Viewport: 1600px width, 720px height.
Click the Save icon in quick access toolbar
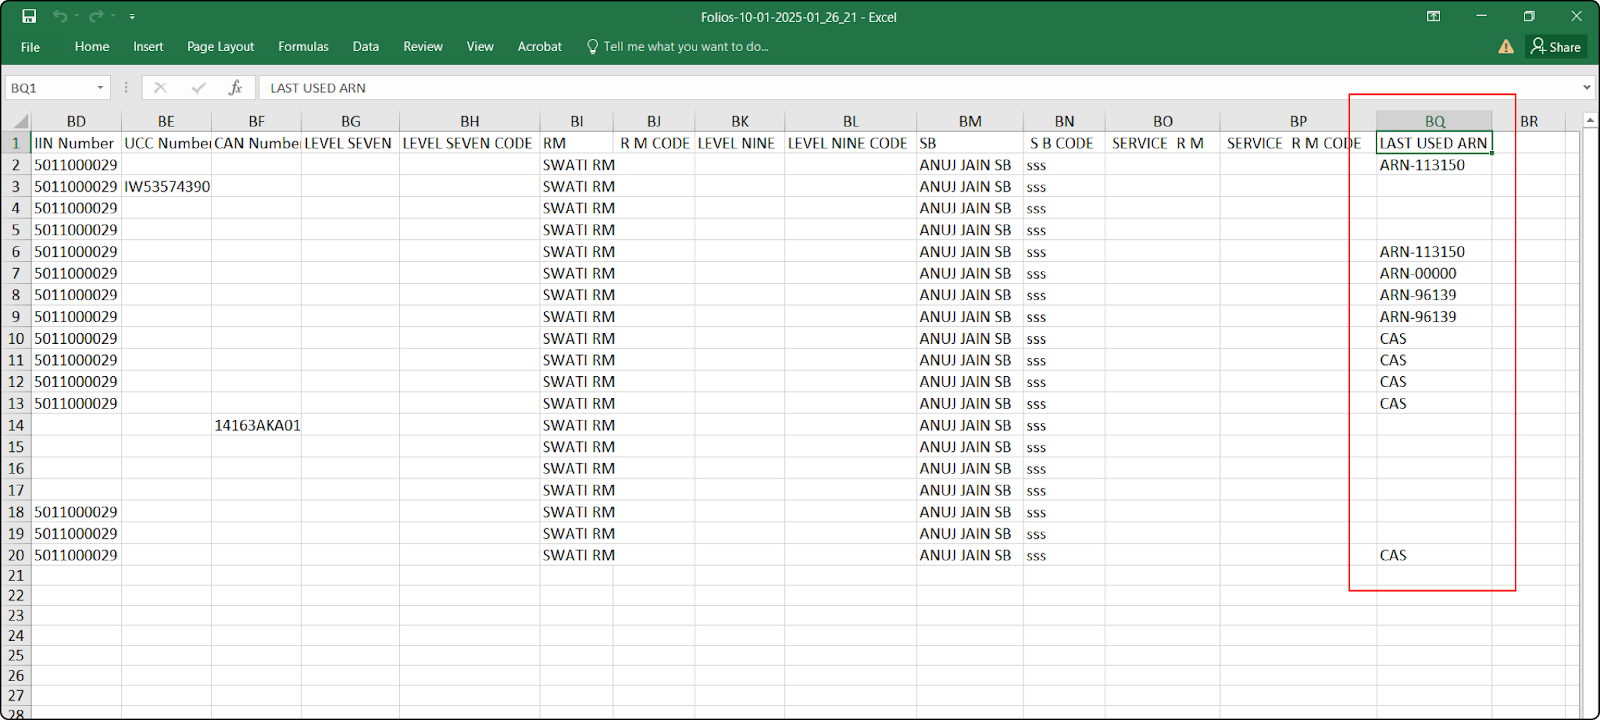[29, 16]
